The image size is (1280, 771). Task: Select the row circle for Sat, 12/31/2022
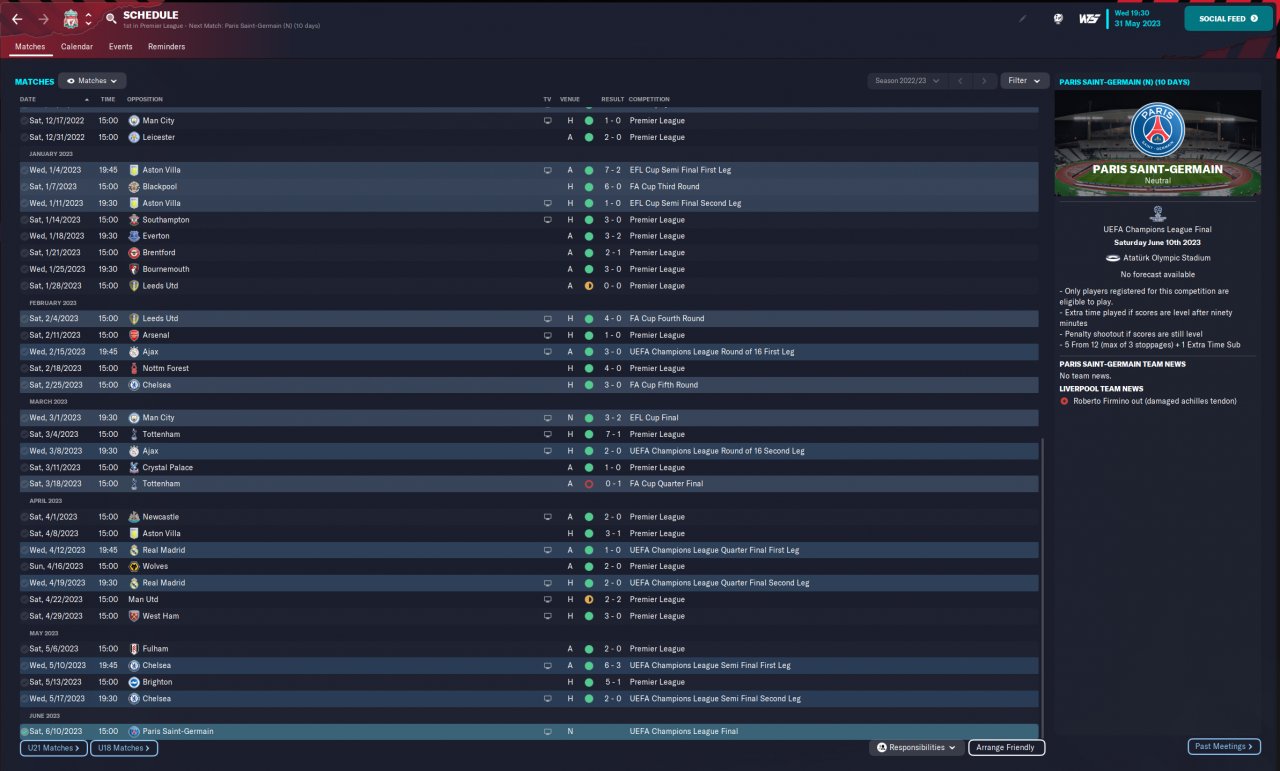24,137
